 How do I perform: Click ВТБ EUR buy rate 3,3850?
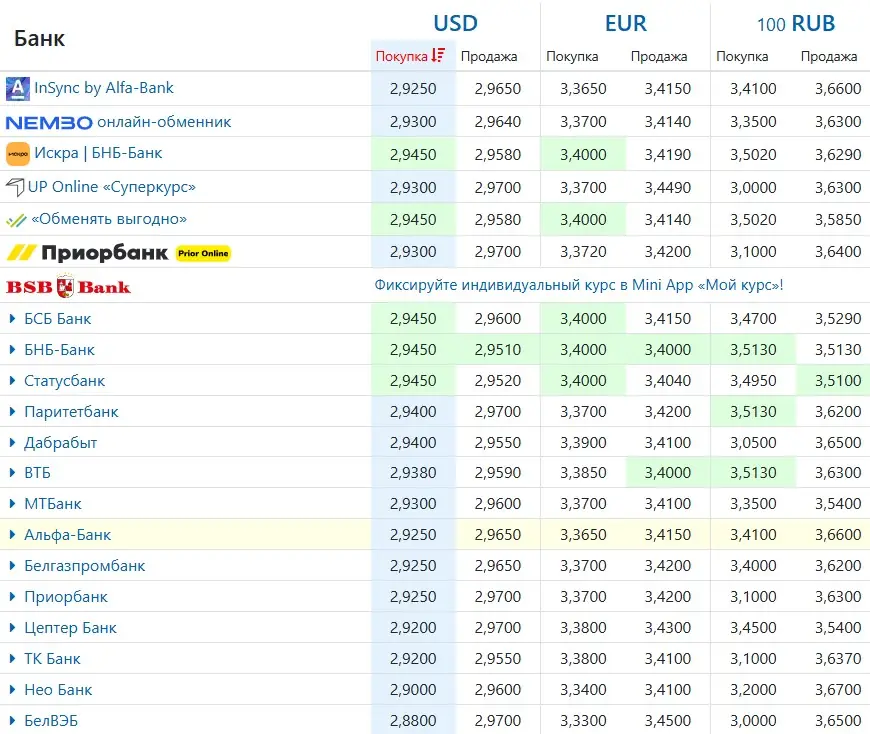583,473
